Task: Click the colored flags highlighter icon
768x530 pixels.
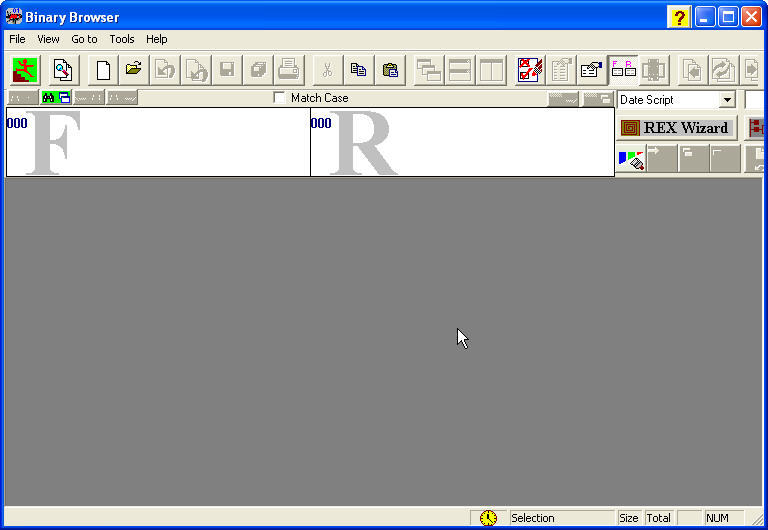Action: pyautogui.click(x=631, y=159)
